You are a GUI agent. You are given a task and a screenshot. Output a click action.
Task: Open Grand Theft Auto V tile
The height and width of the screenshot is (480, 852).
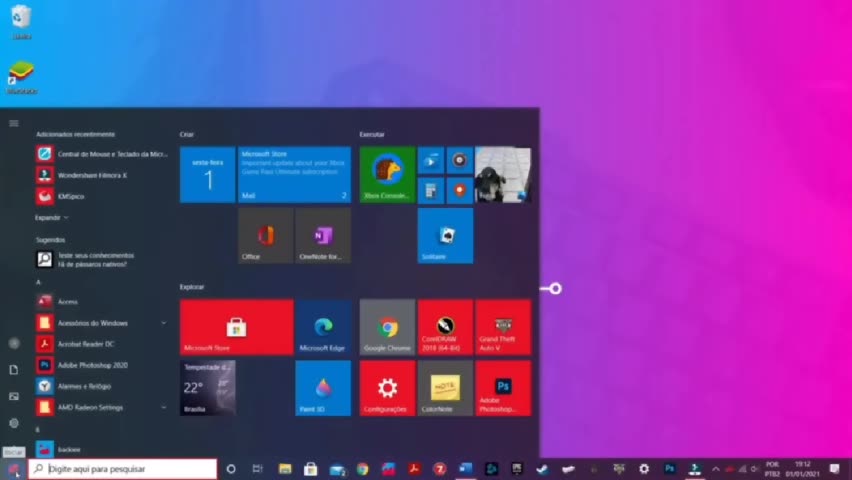pos(503,327)
